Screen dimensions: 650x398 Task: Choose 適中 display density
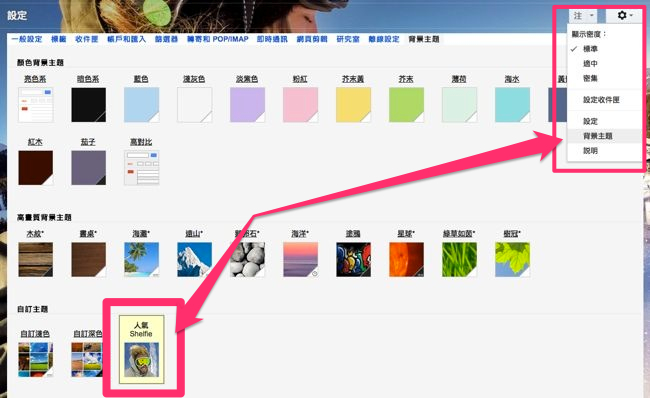click(590, 63)
